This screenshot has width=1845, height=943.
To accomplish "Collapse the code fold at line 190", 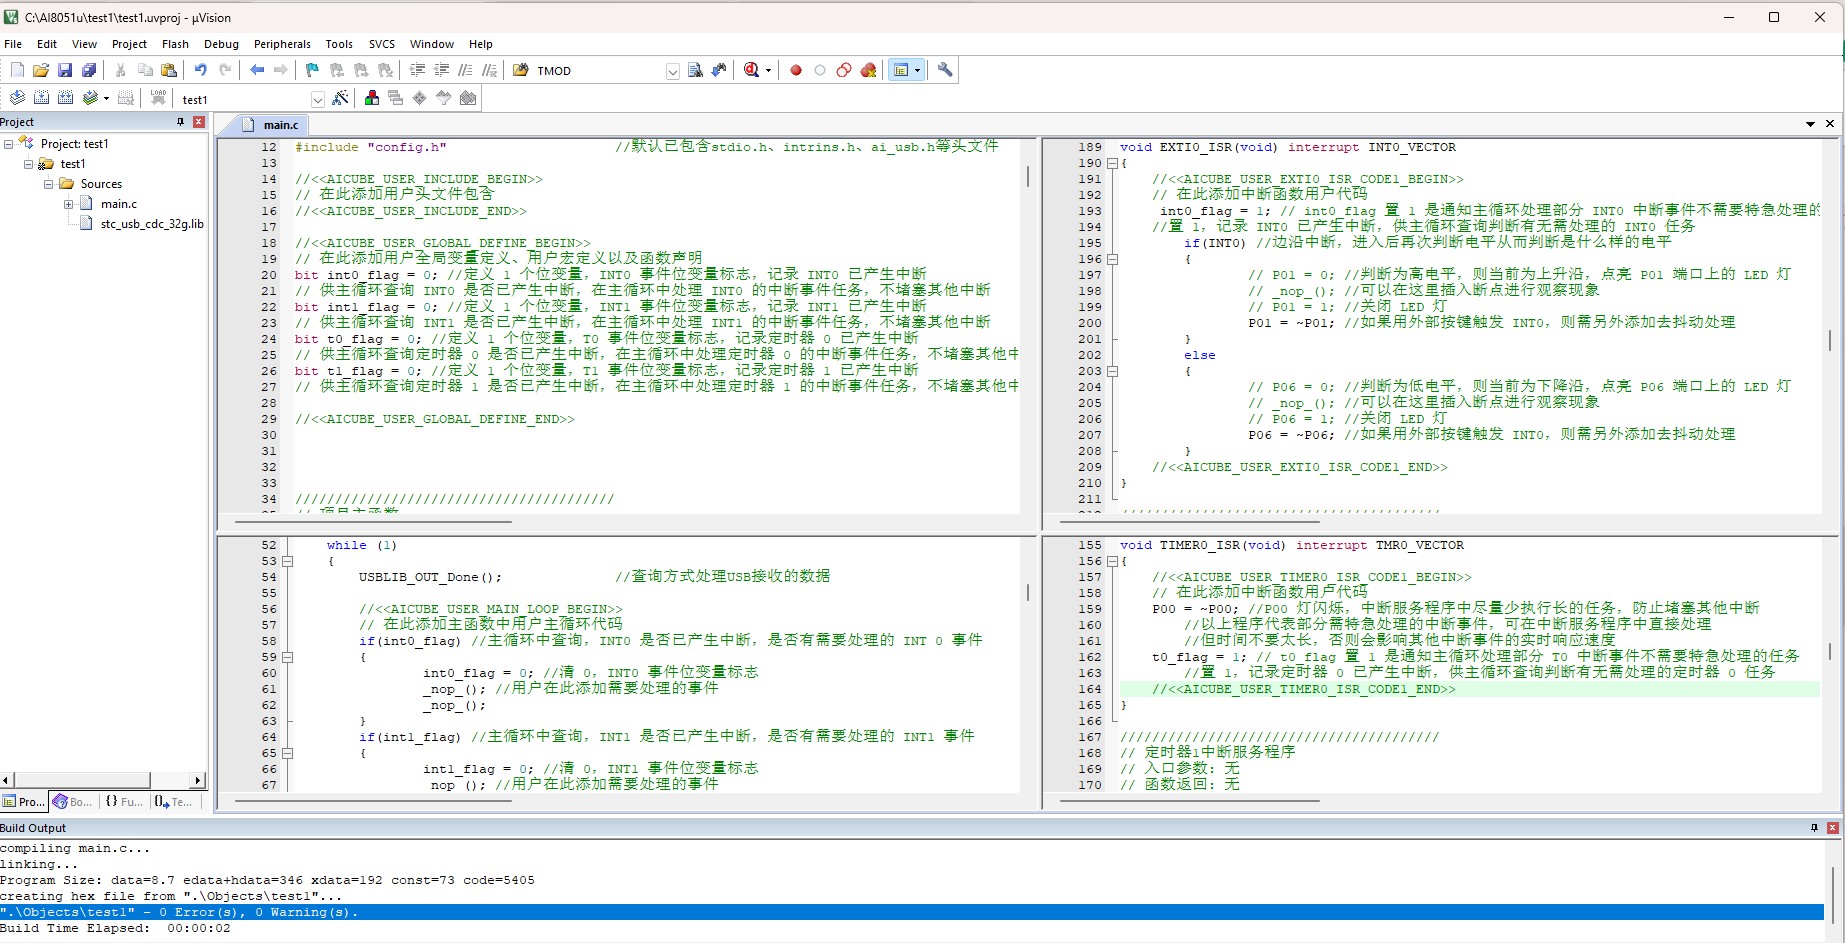I will click(1112, 163).
